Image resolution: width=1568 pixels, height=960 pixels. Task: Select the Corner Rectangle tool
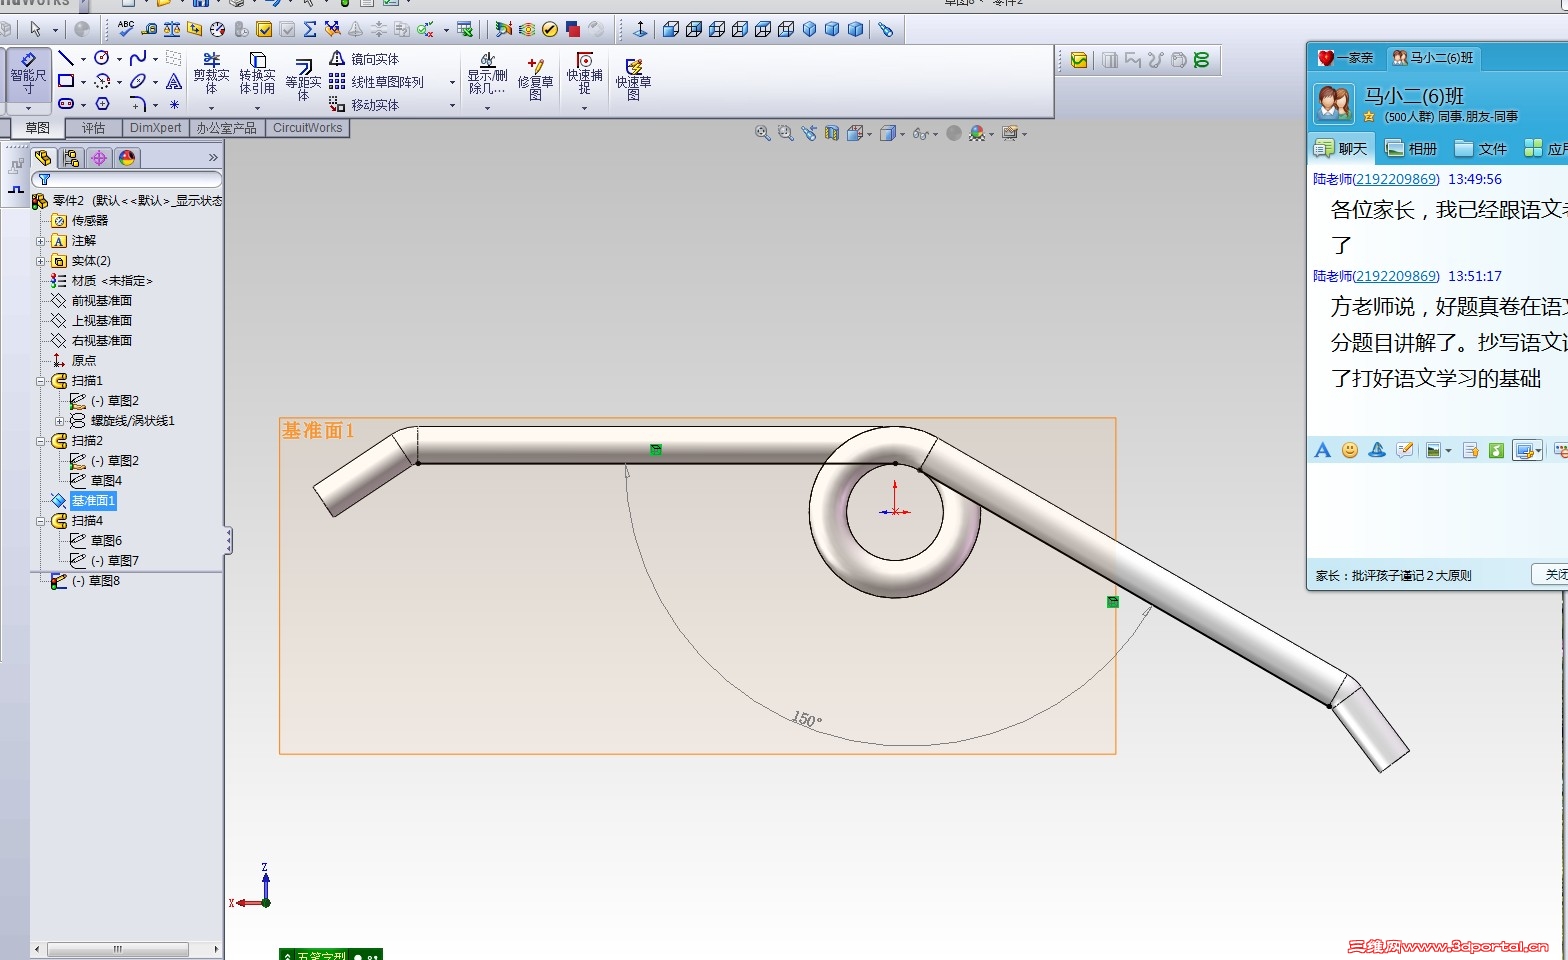click(66, 81)
